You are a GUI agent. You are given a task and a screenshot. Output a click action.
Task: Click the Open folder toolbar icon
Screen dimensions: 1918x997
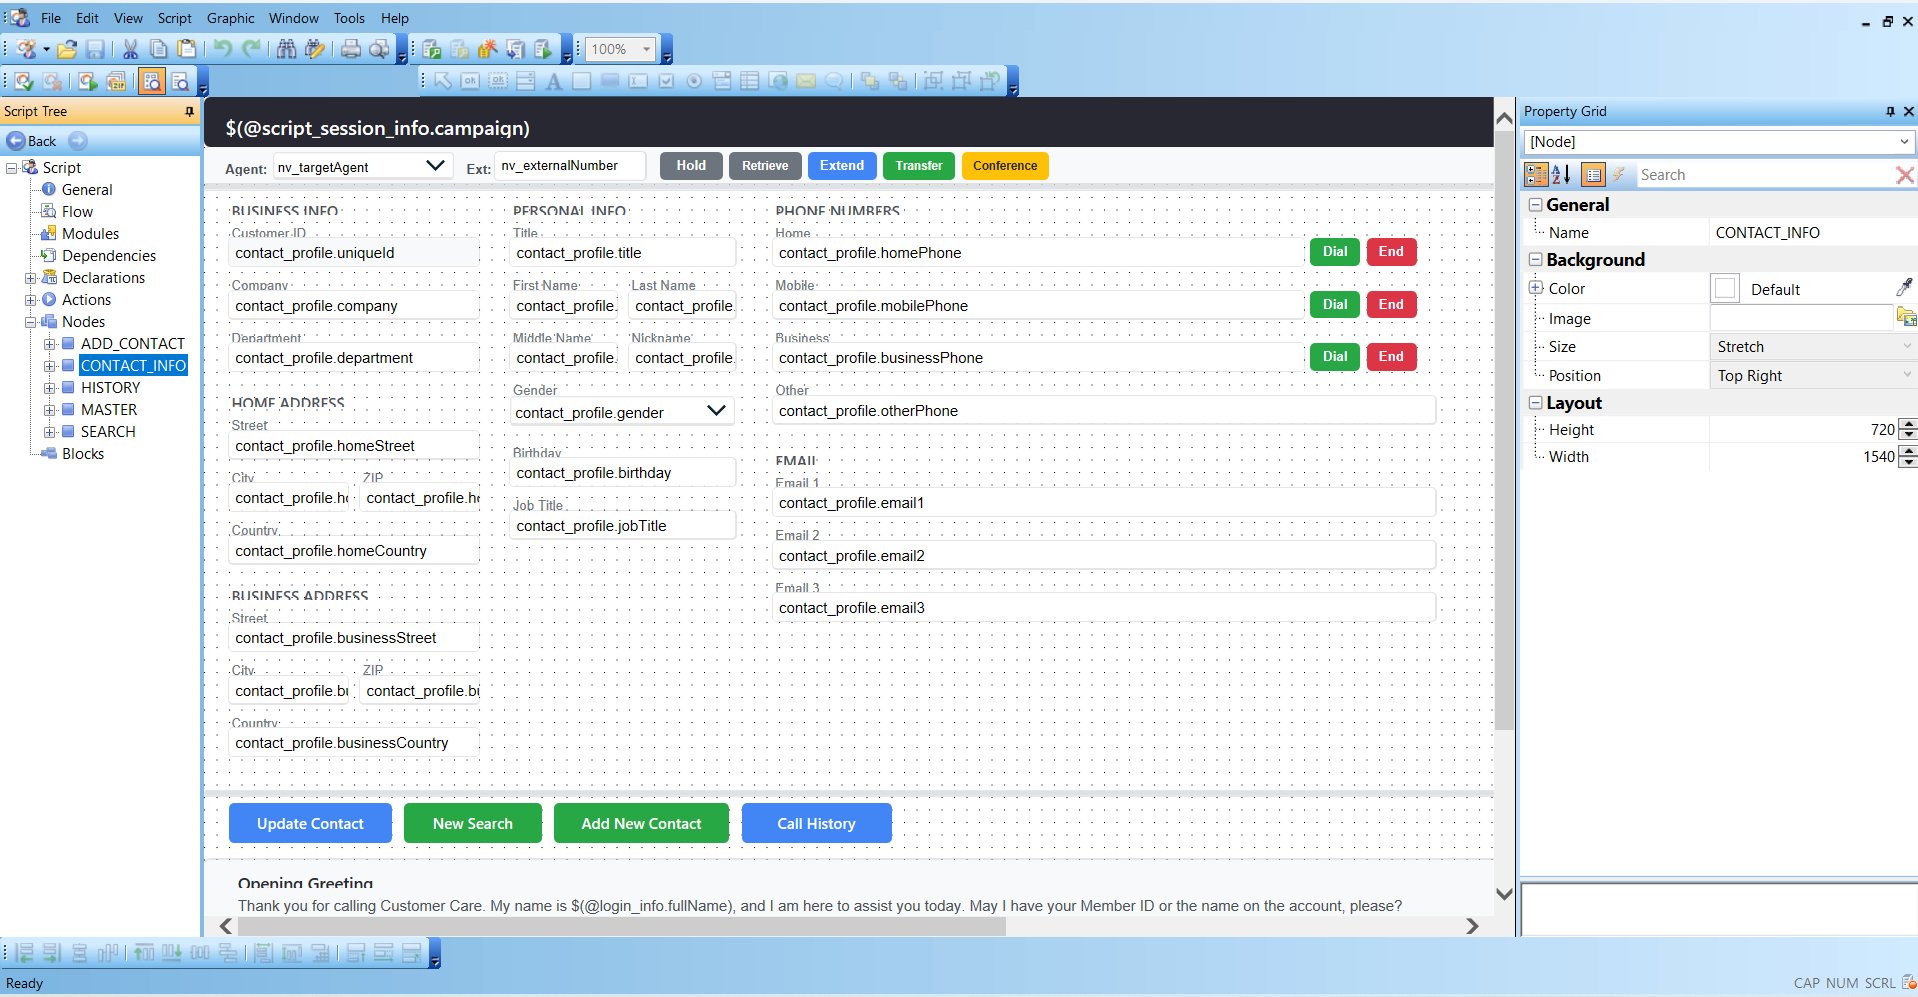67,49
